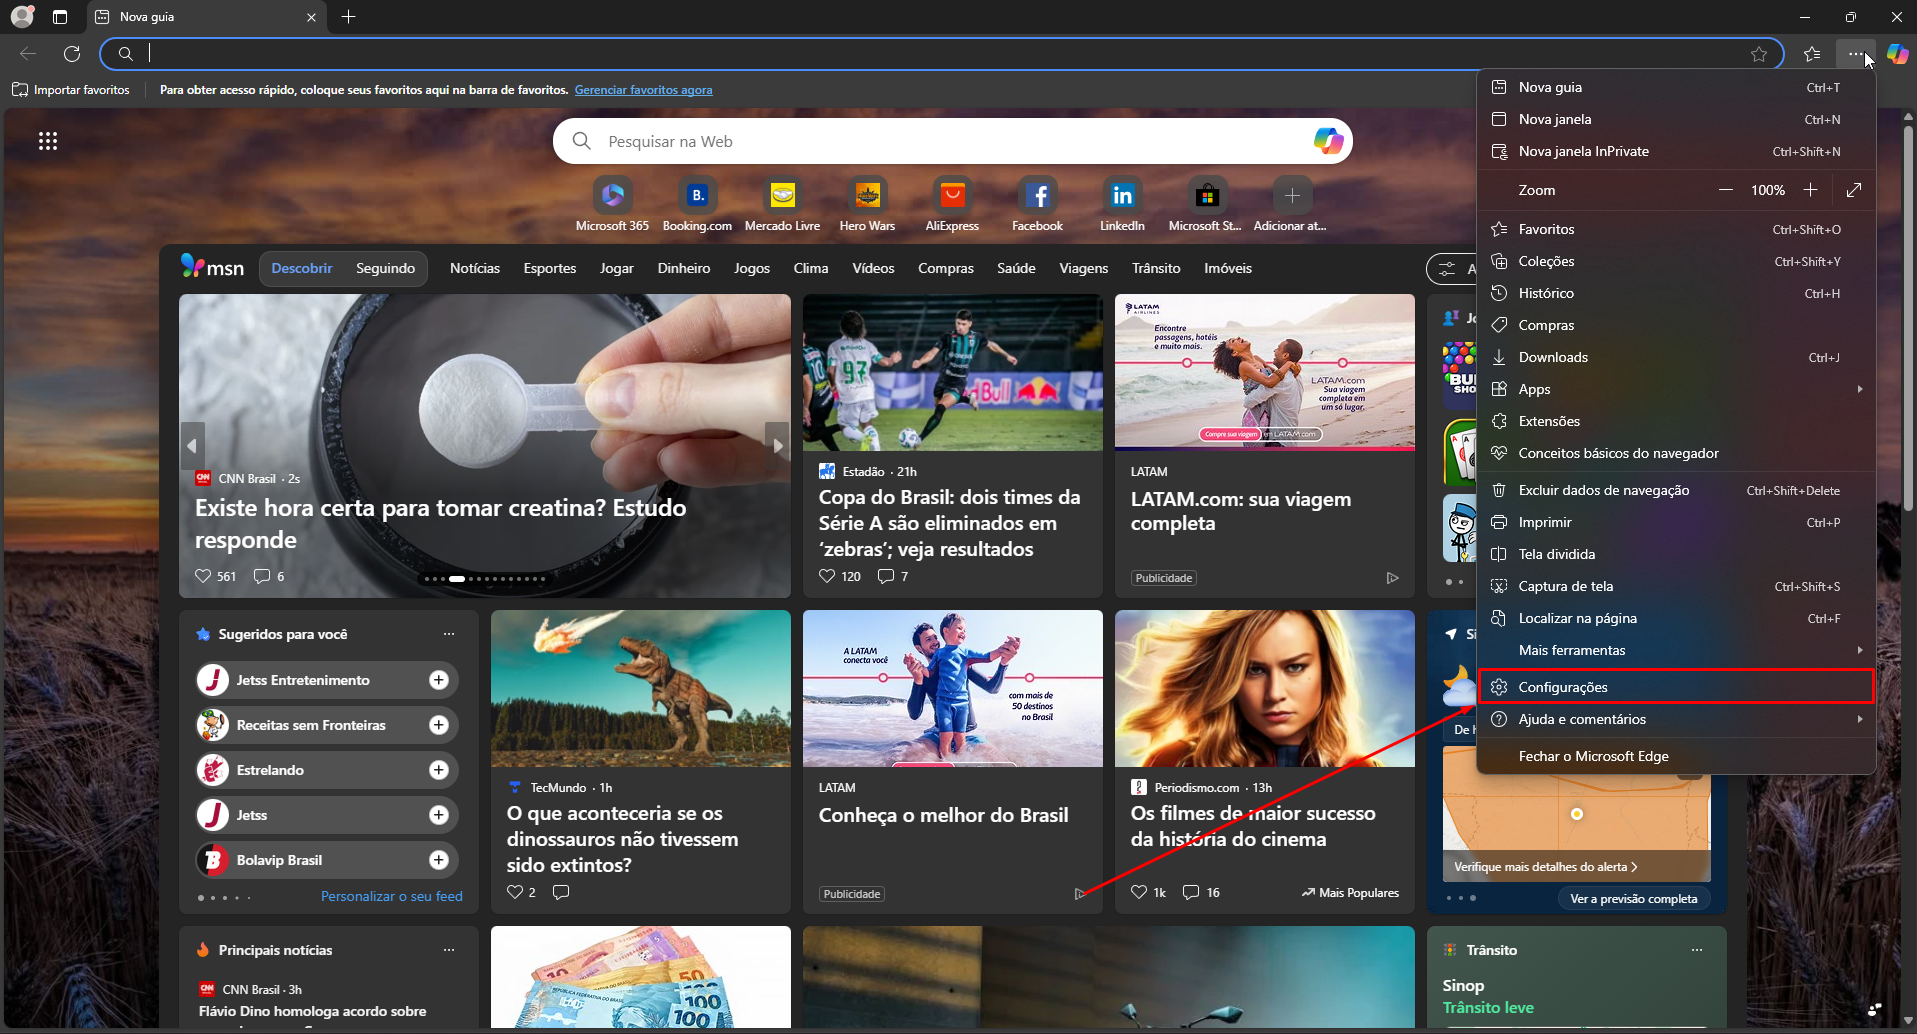Follow Jetss Entretenimento with plus button

click(x=438, y=680)
